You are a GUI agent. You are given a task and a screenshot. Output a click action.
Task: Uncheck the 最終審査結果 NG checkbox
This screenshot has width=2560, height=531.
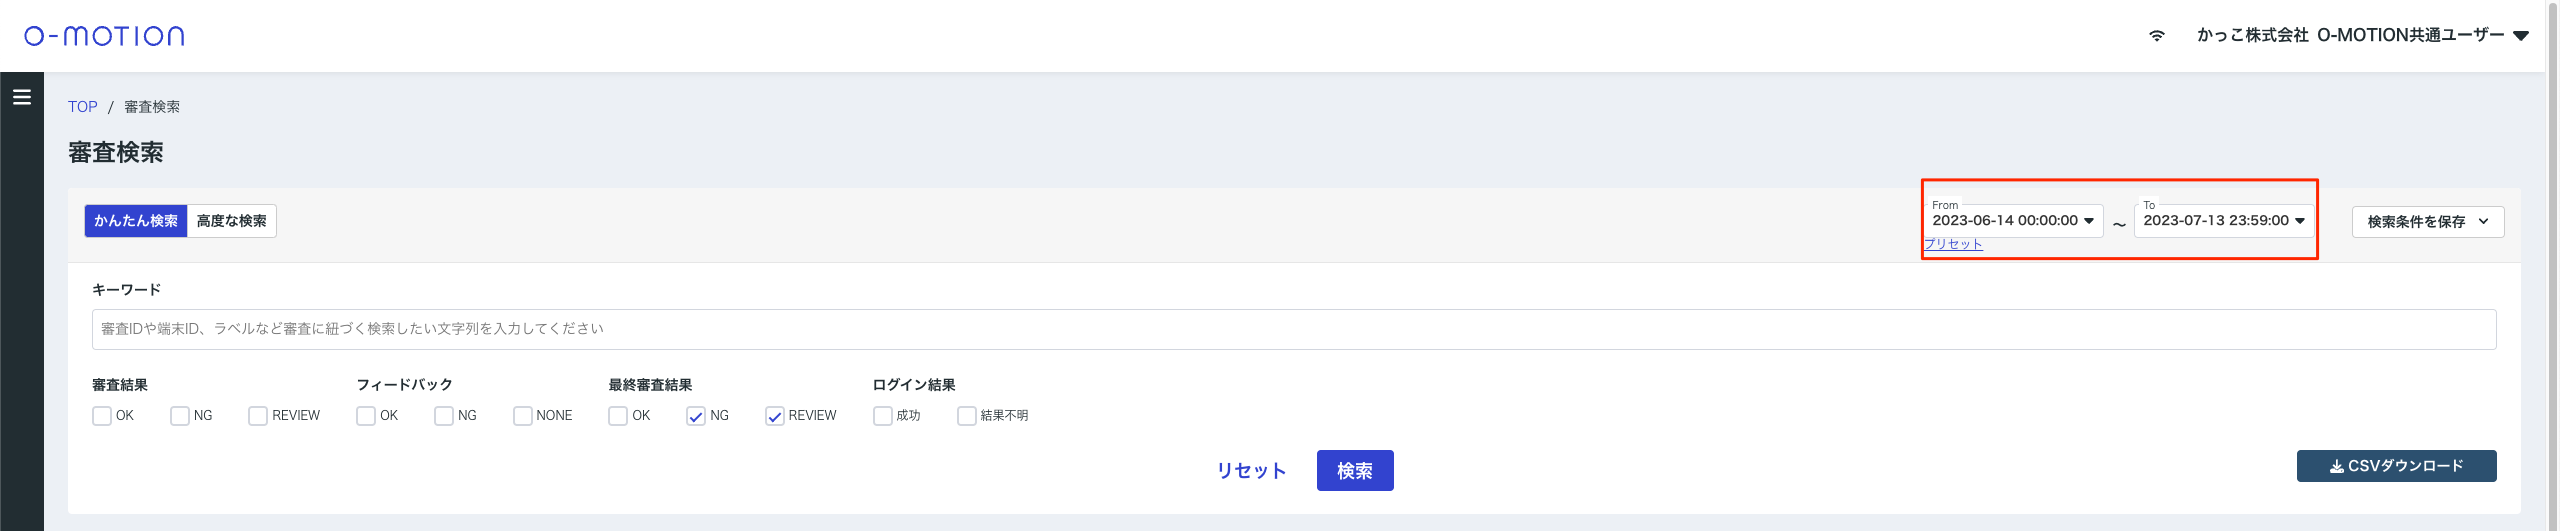click(x=696, y=416)
